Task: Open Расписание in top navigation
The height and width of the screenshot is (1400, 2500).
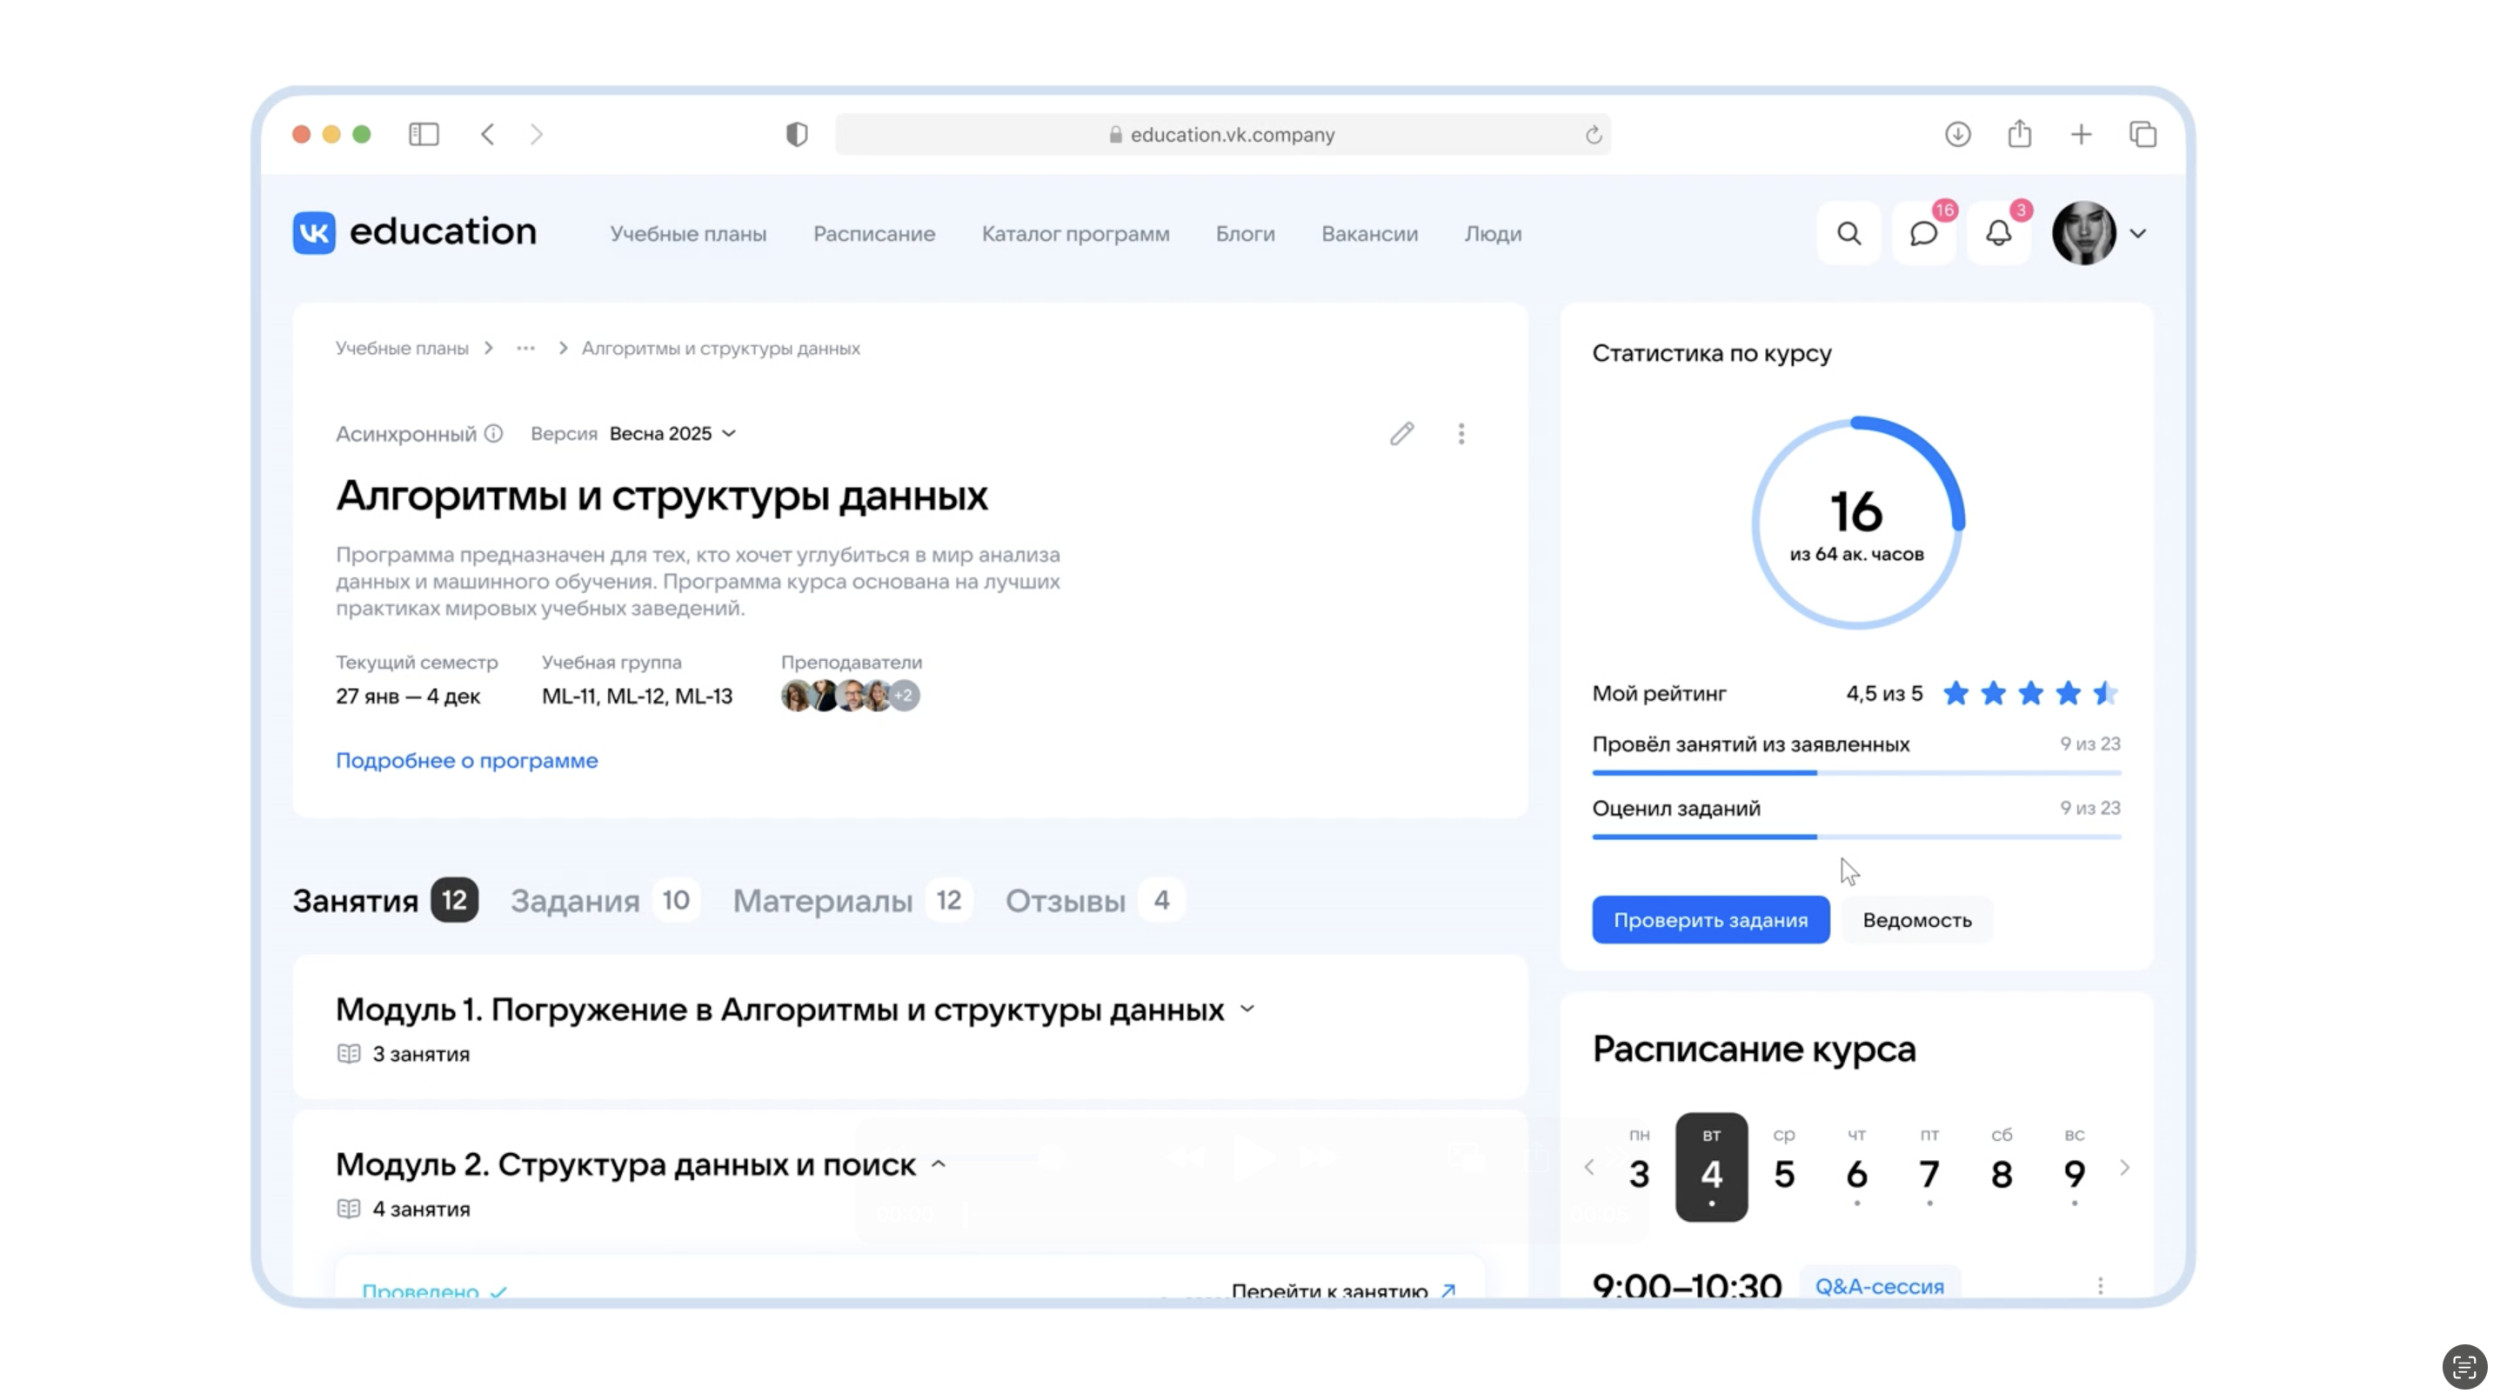Action: pos(873,234)
